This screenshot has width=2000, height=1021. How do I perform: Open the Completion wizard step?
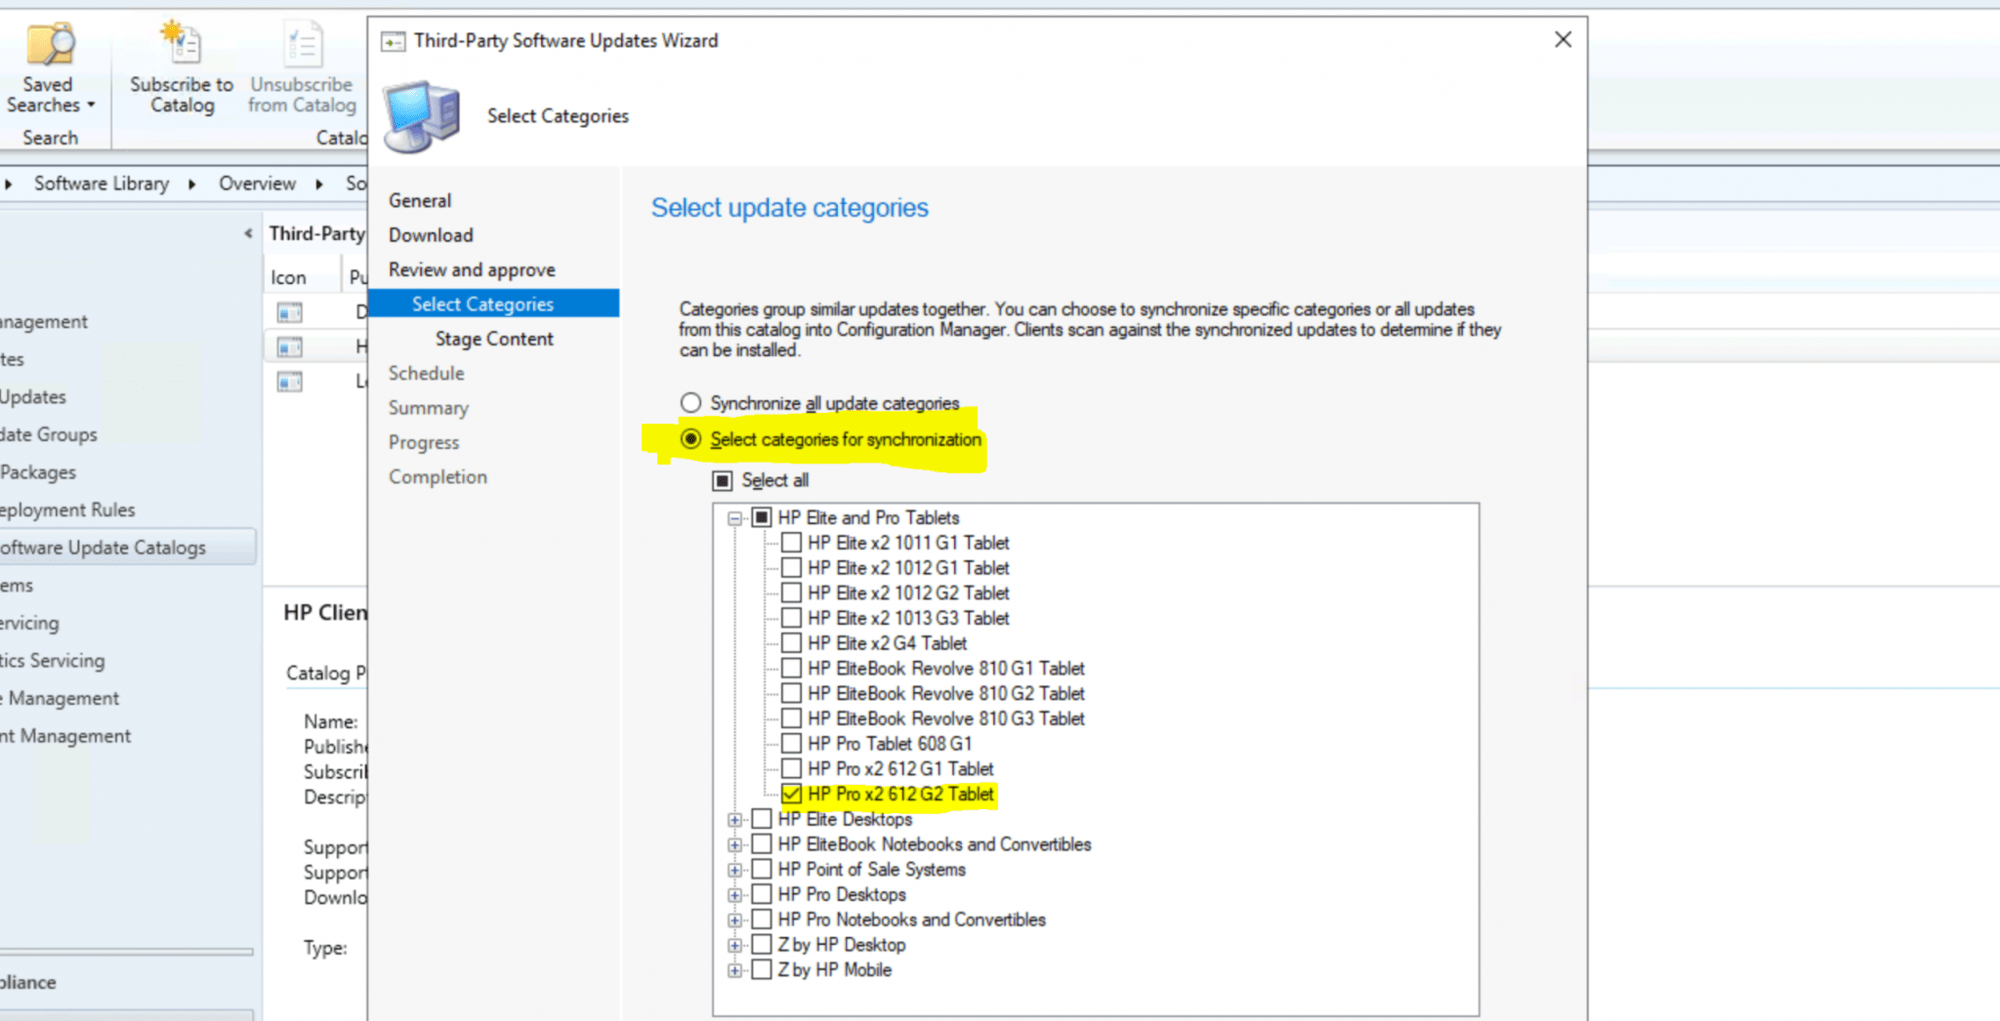pyautogui.click(x=438, y=477)
